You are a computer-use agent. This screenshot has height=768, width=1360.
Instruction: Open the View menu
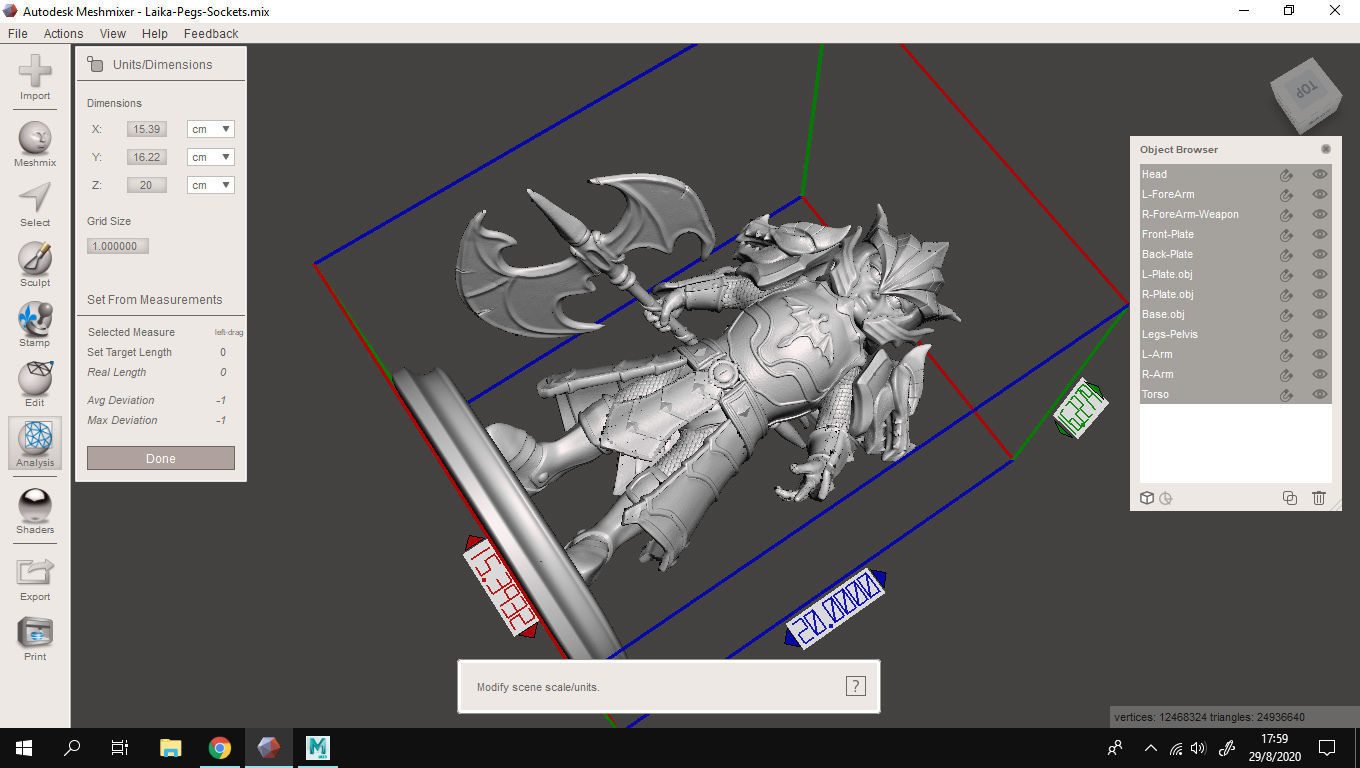[x=113, y=33]
